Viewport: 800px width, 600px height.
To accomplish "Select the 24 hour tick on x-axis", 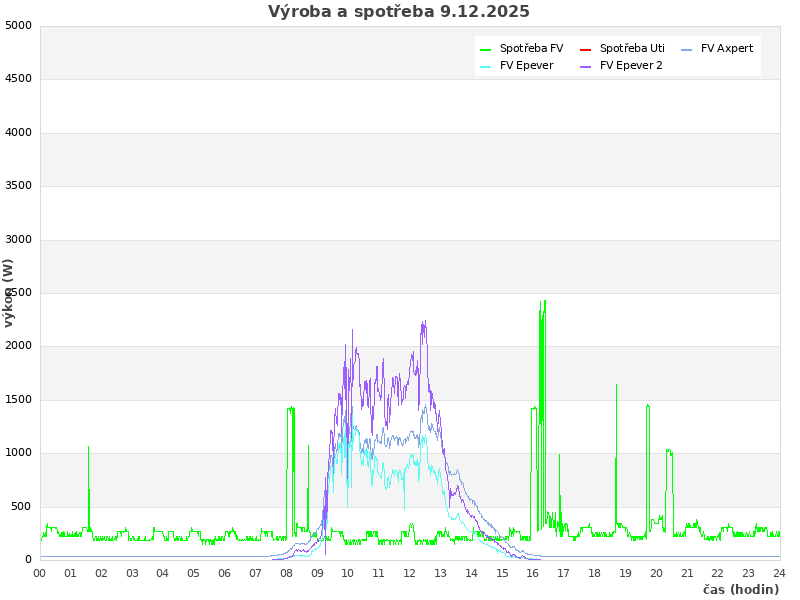I will point(779,573).
